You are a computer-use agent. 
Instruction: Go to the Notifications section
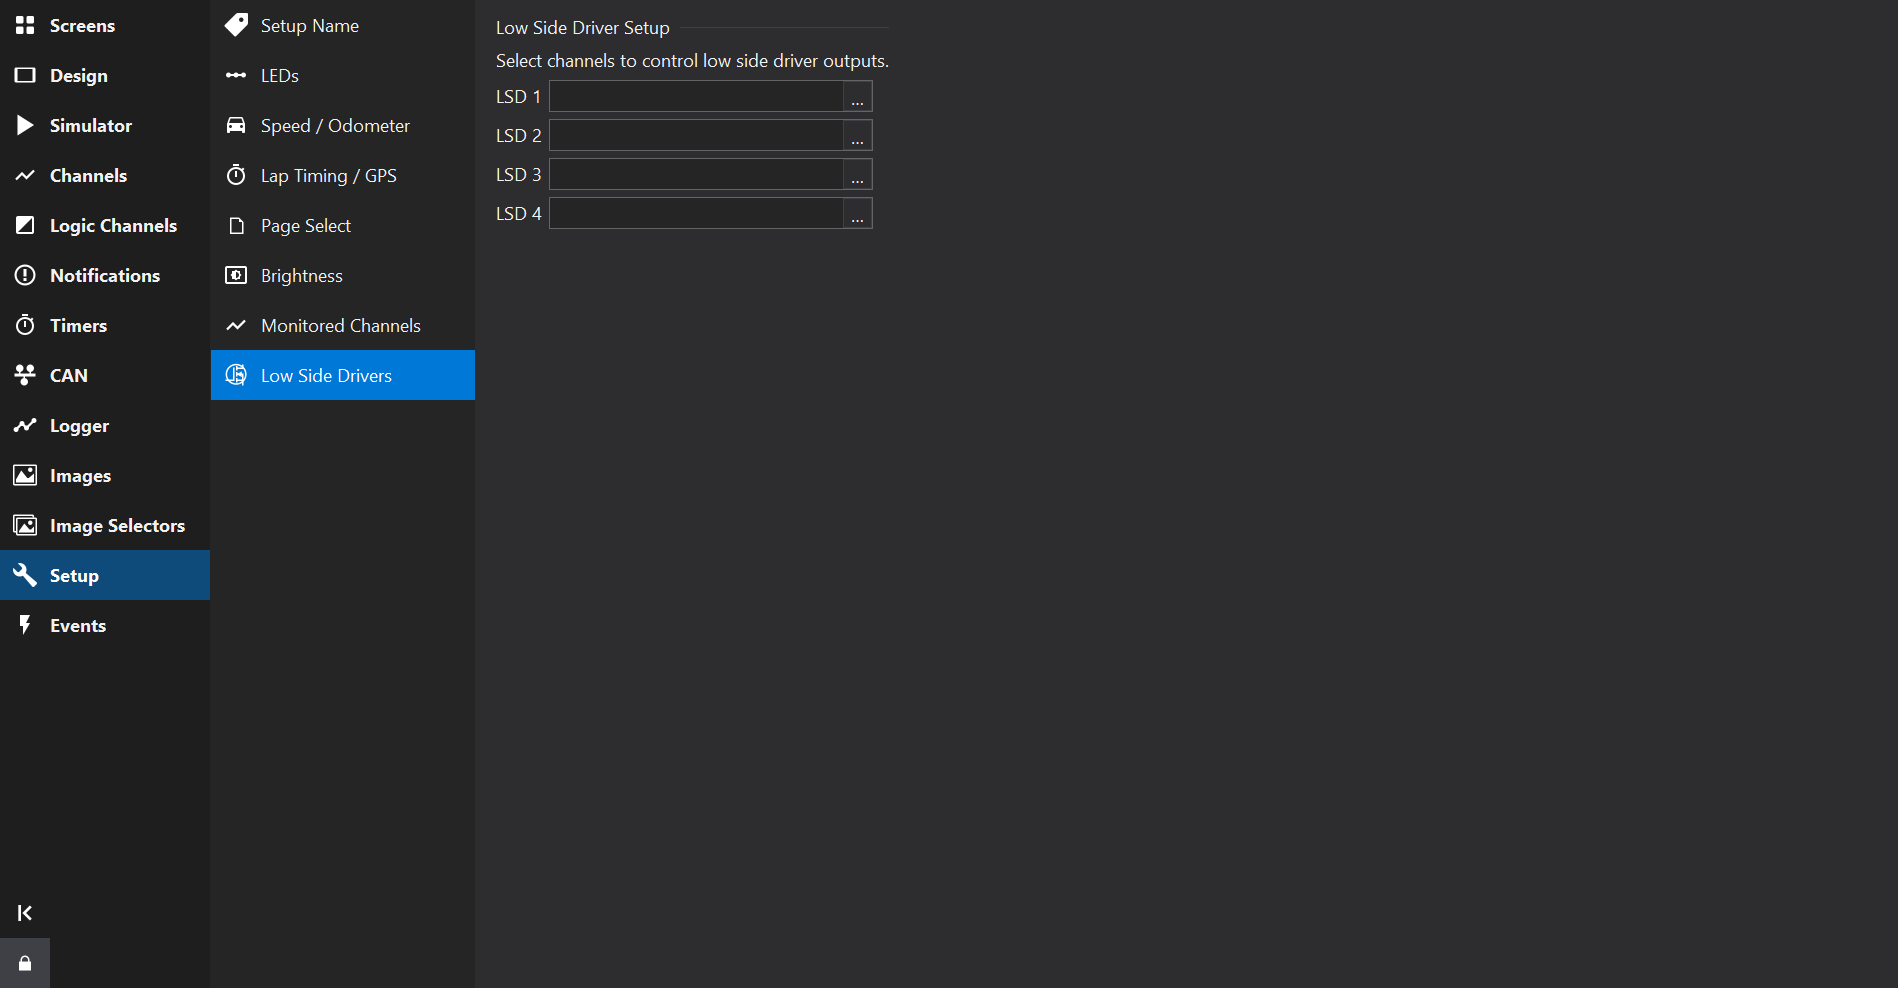(105, 276)
